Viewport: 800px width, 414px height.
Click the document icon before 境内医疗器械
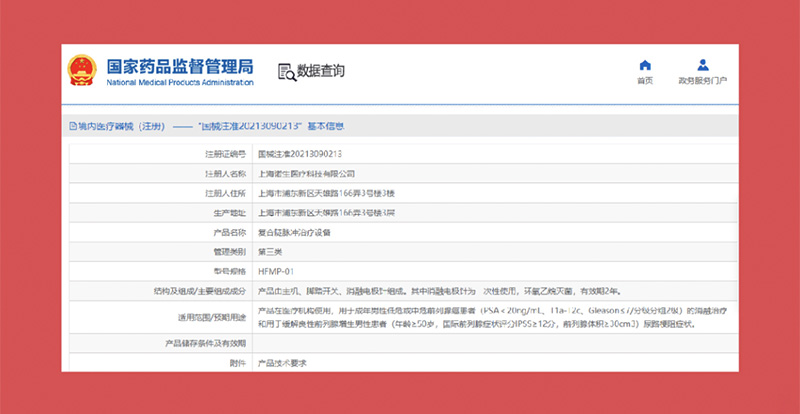tap(71, 127)
